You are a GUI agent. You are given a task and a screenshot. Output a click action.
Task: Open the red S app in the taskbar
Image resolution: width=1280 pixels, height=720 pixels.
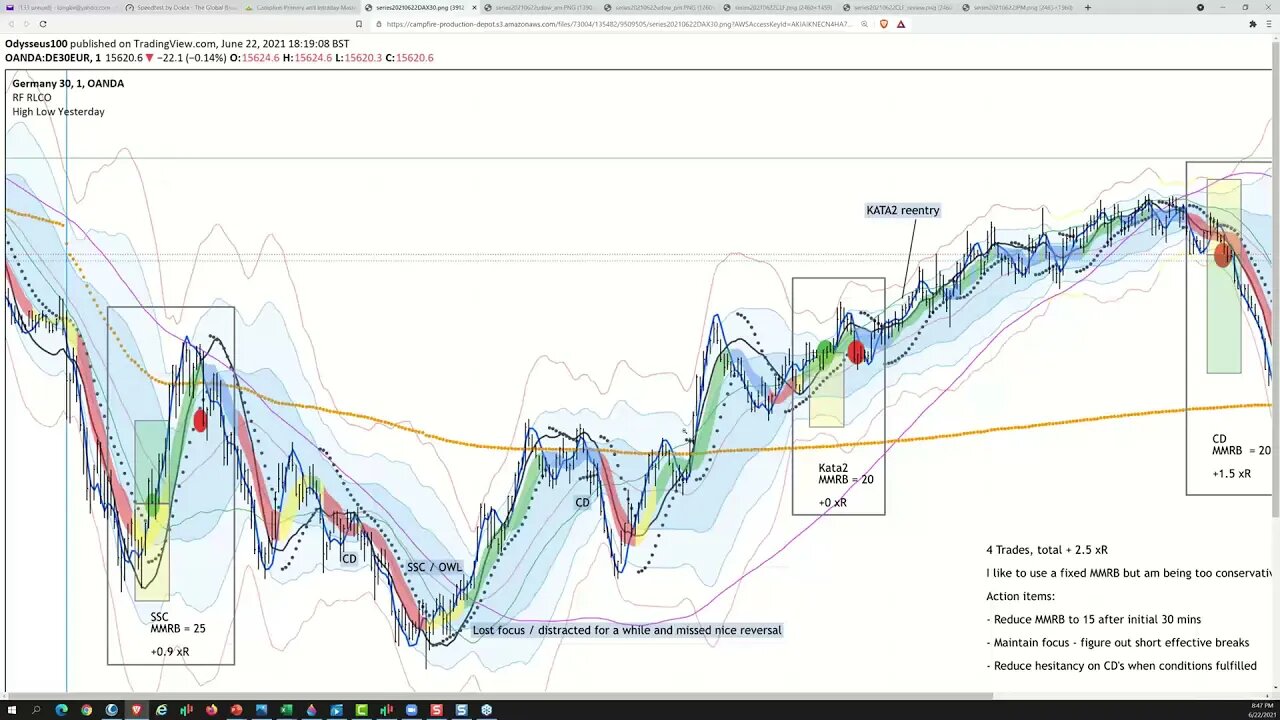(436, 710)
